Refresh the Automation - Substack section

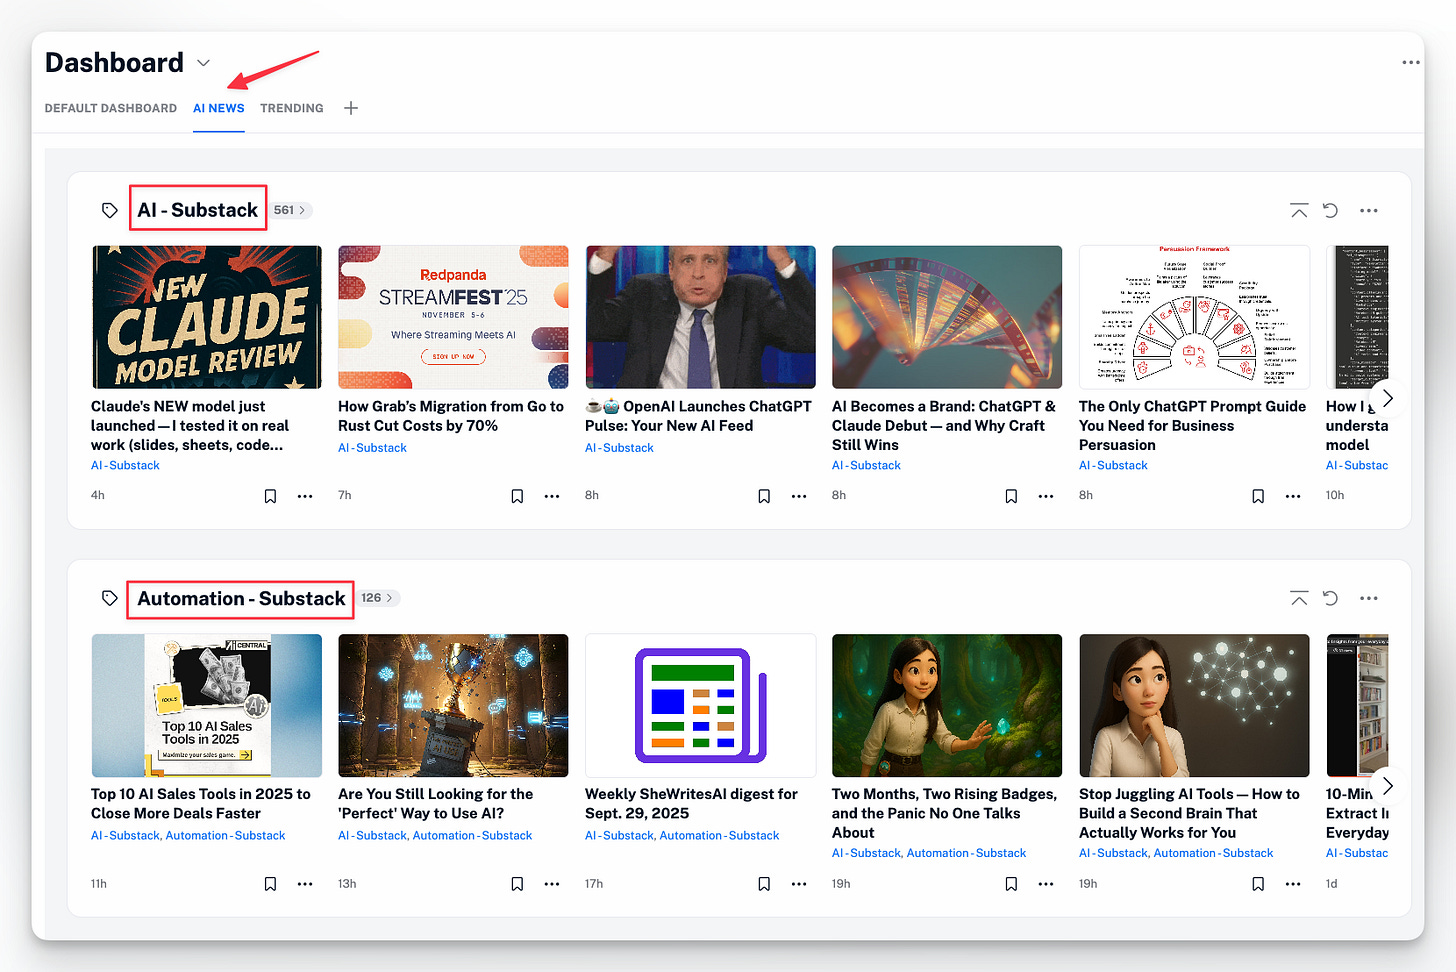click(x=1331, y=598)
